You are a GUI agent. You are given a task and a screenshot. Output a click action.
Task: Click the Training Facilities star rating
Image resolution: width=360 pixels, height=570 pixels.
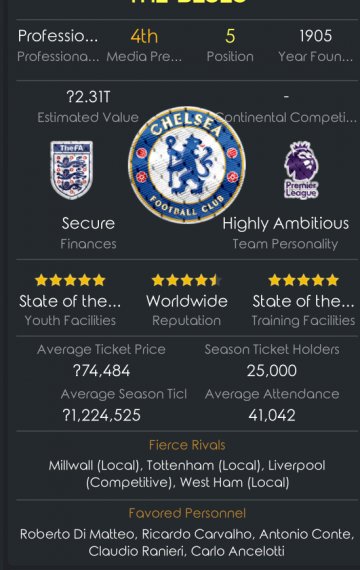click(x=303, y=280)
